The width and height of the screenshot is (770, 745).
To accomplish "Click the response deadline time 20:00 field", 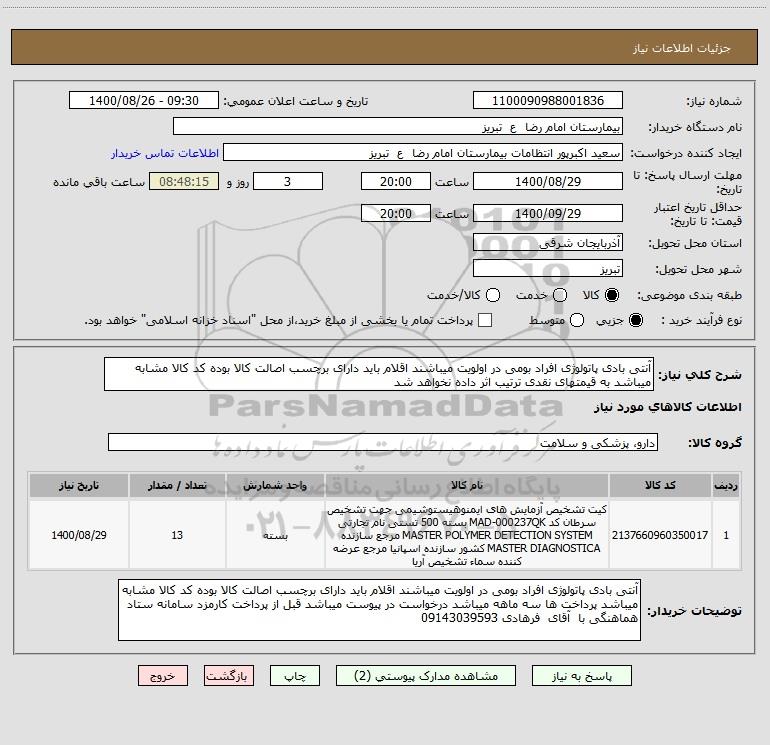I will [396, 181].
